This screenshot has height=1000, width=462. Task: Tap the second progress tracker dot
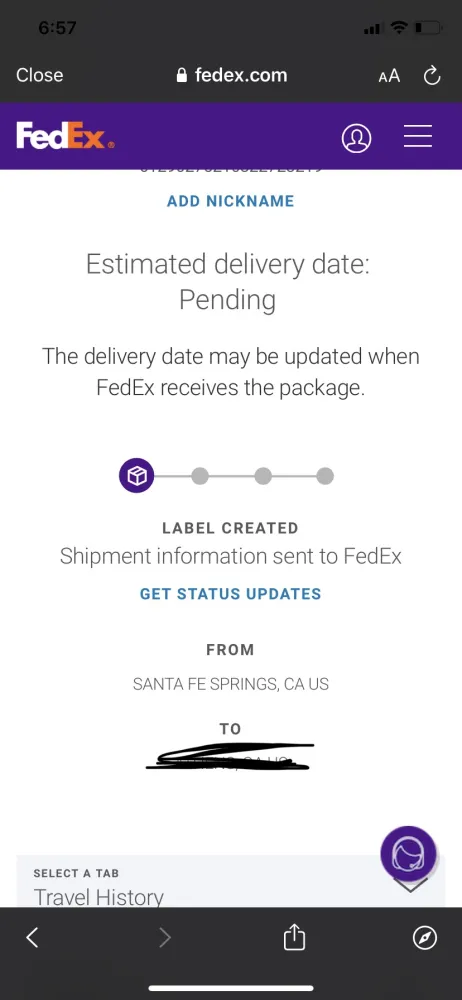click(200, 476)
